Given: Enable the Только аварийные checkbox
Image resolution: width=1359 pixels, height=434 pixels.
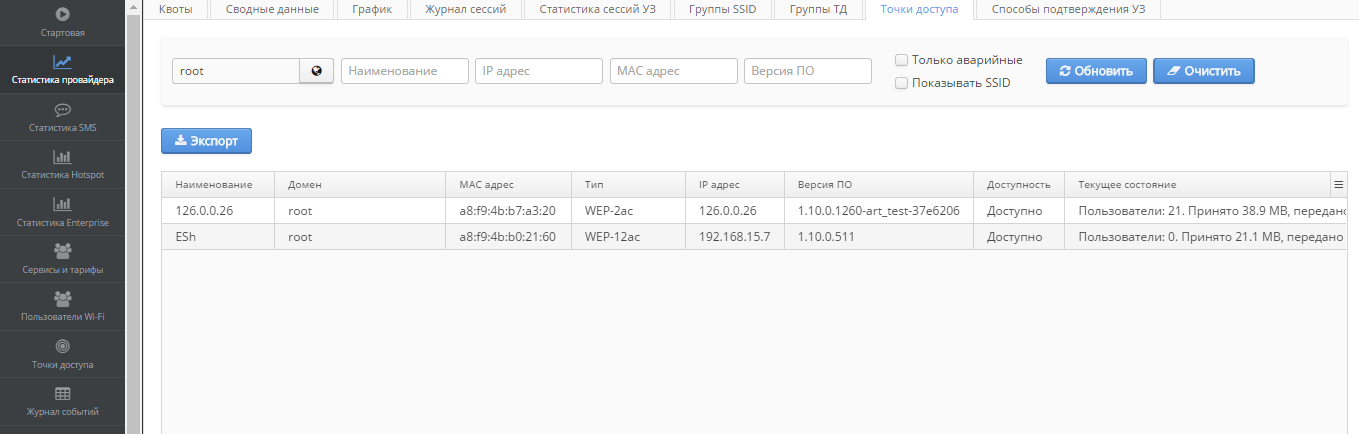Looking at the screenshot, I should [902, 60].
